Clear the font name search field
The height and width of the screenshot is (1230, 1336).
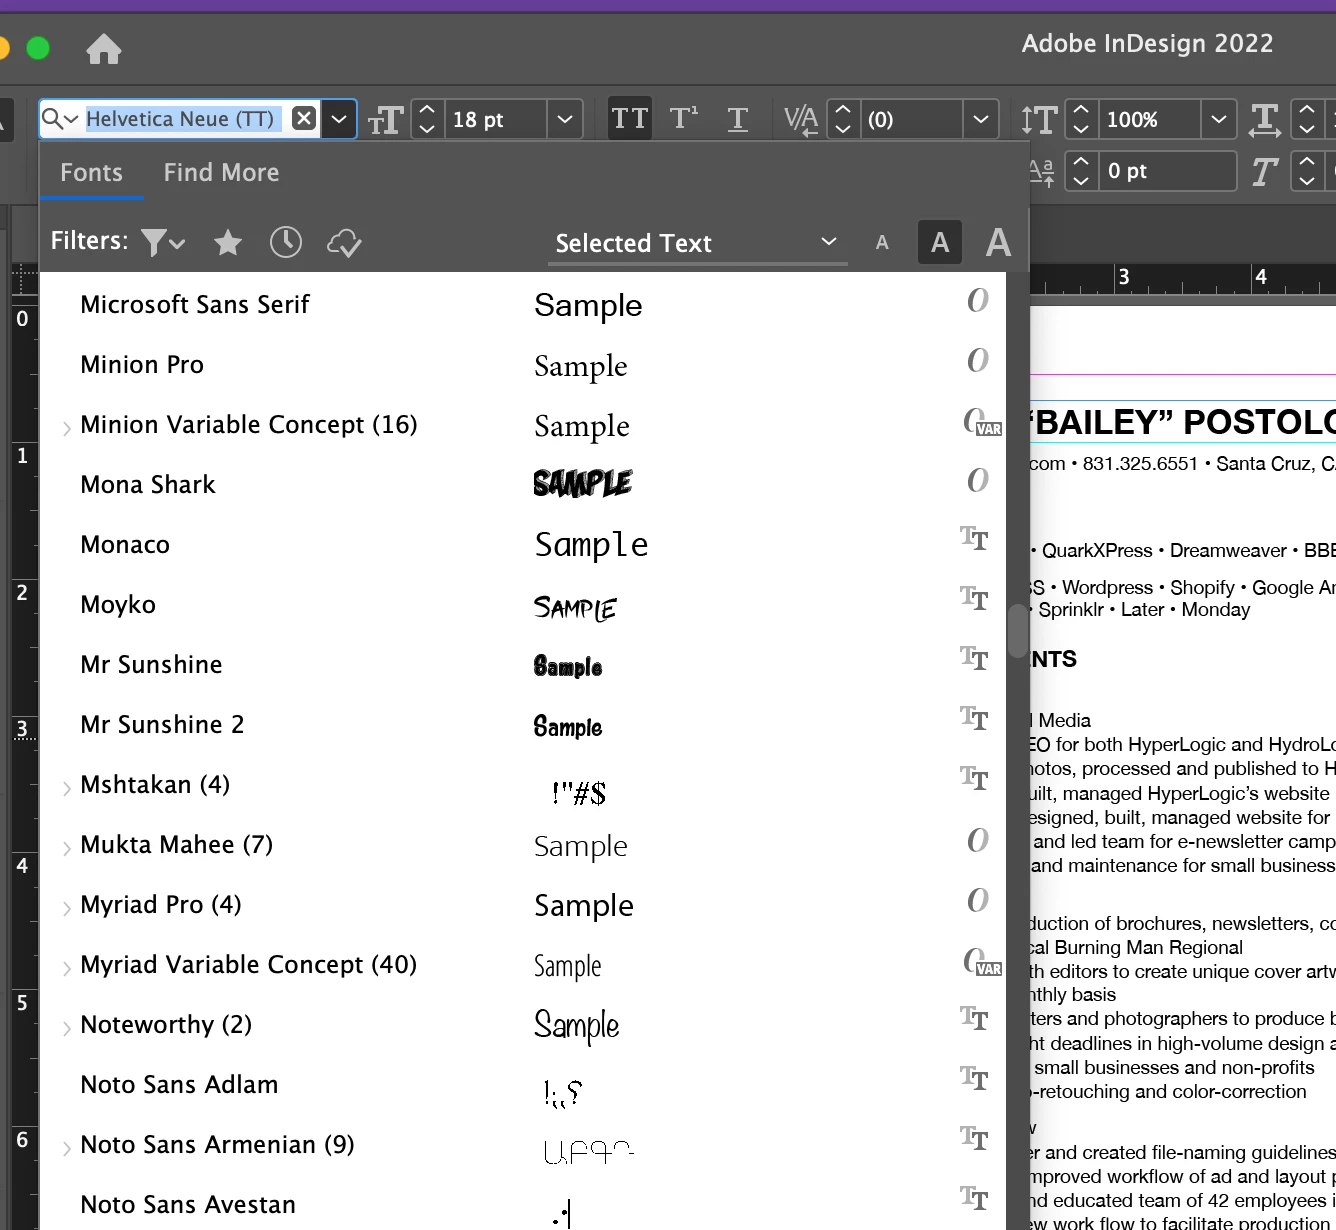(304, 119)
